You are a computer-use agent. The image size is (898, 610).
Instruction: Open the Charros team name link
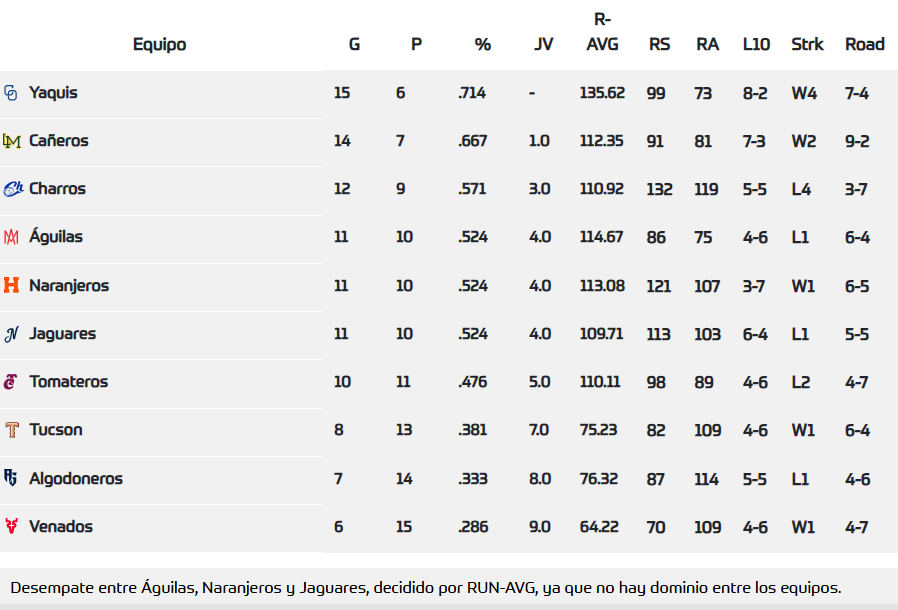click(x=57, y=189)
